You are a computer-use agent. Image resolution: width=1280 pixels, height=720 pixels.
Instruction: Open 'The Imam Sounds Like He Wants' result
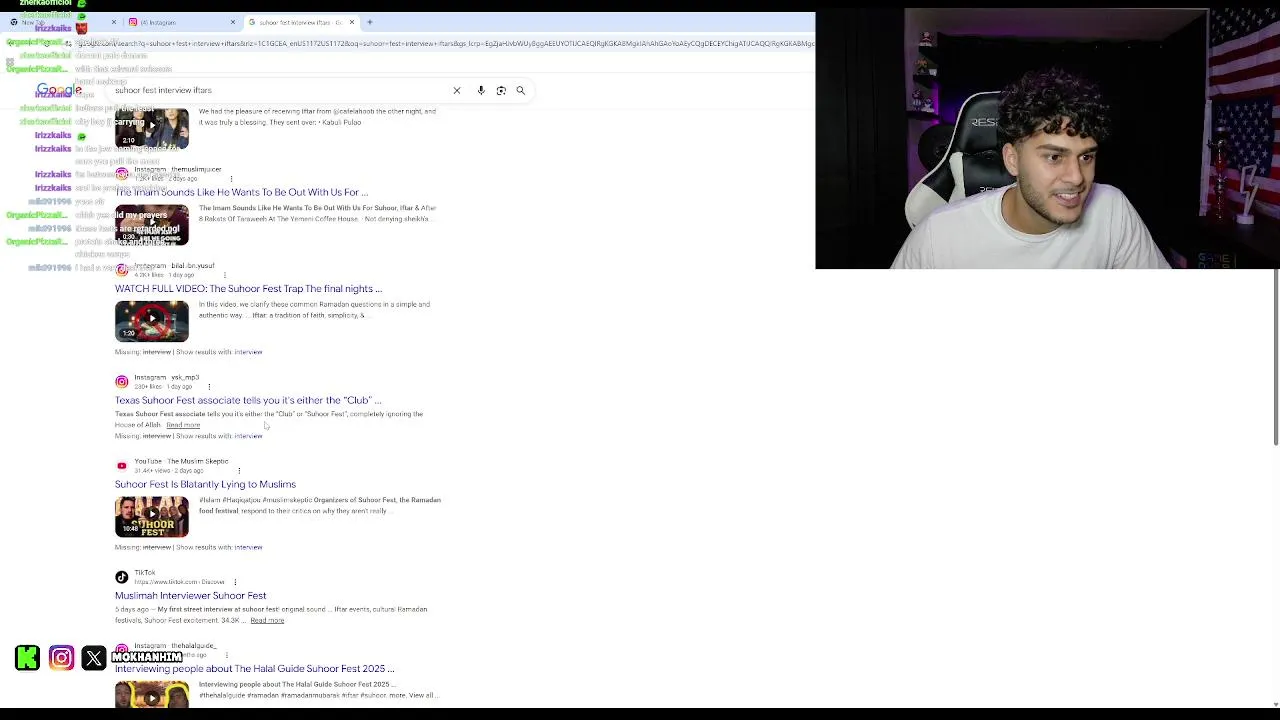[241, 192]
